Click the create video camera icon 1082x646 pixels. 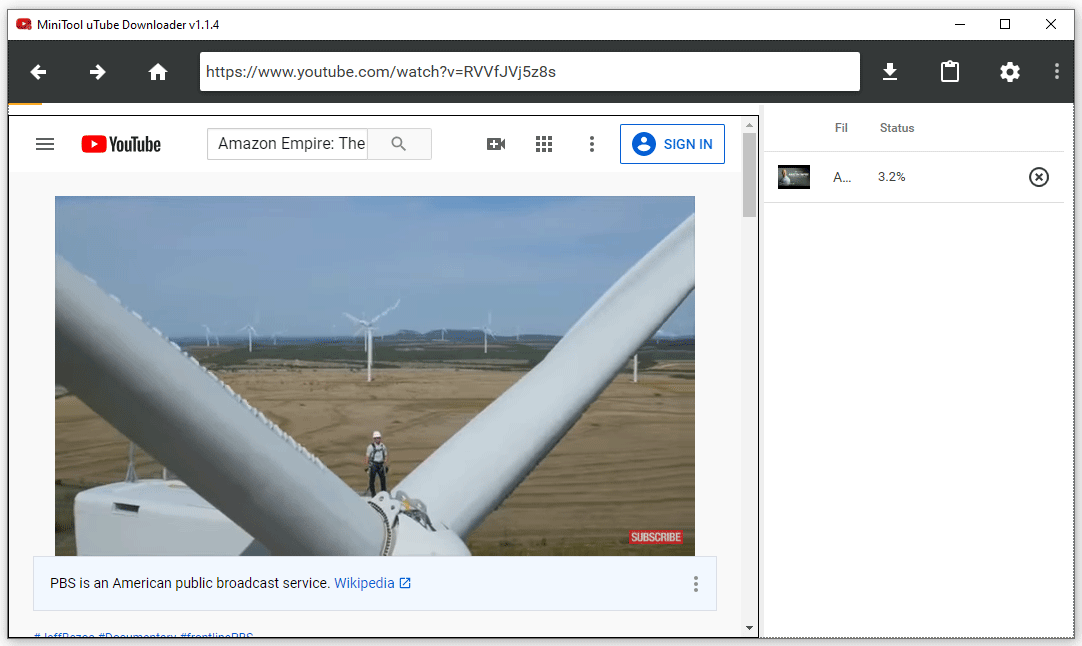[496, 143]
